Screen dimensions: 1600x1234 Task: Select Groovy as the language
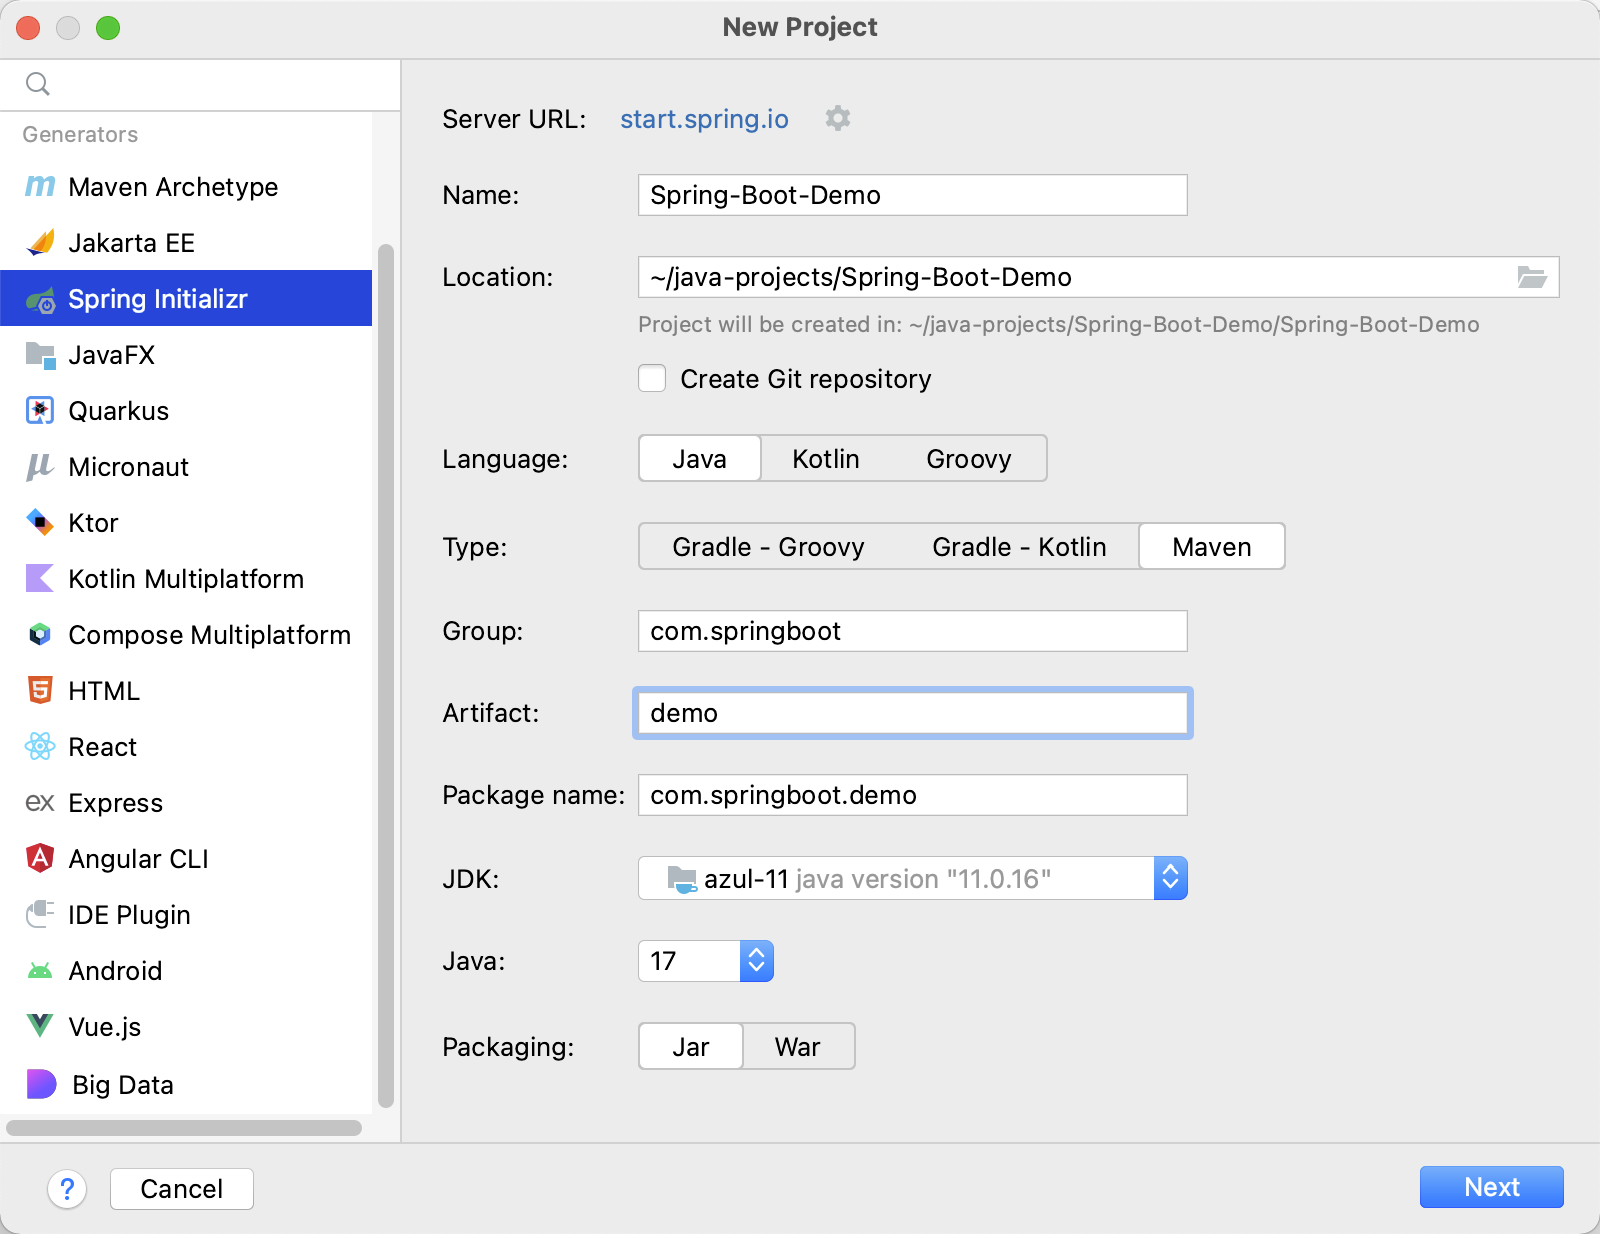[969, 459]
